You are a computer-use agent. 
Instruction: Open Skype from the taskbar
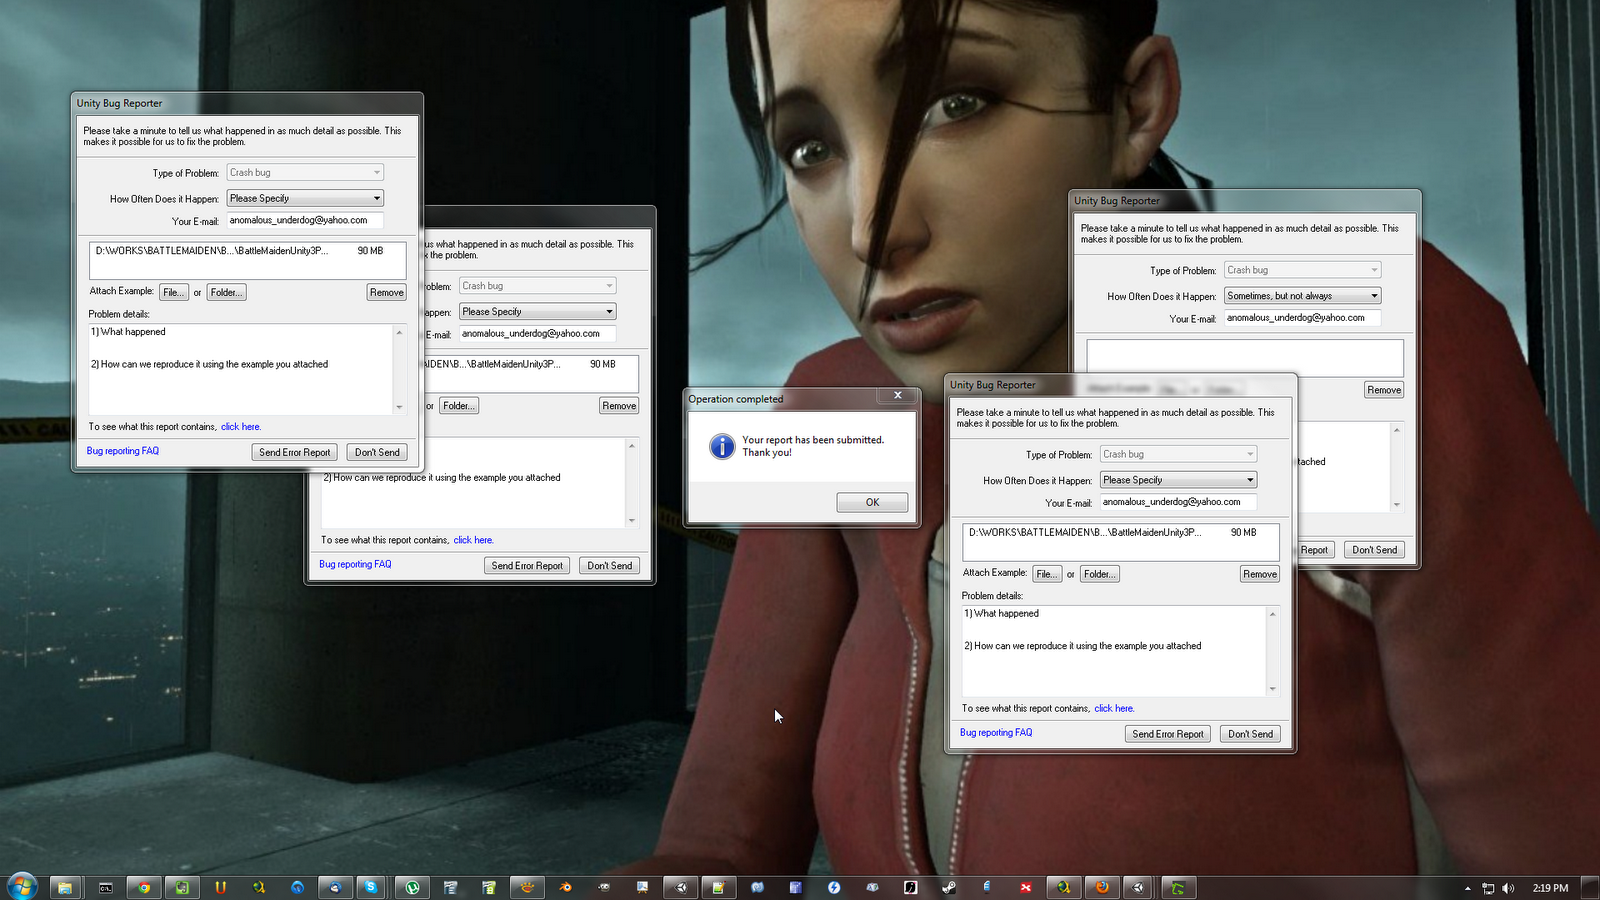pyautogui.click(x=371, y=887)
